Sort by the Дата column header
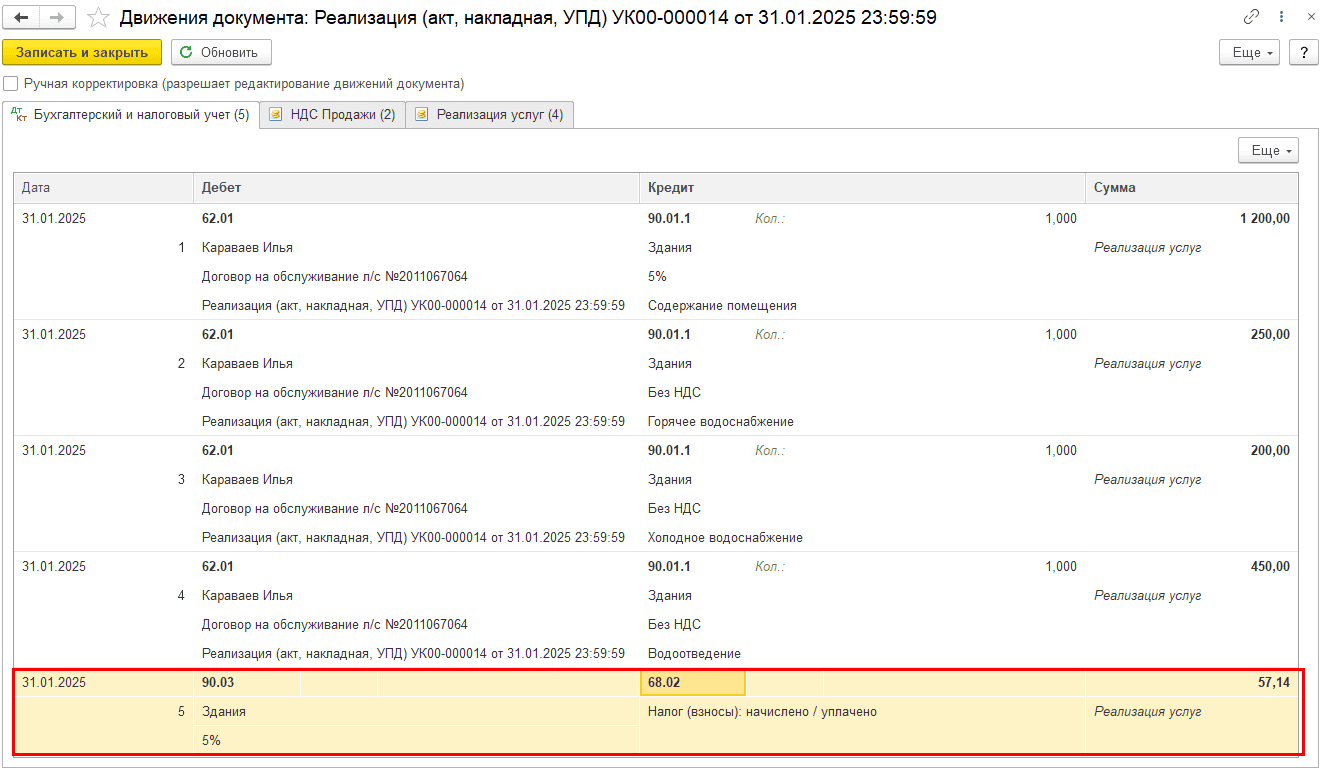The width and height of the screenshot is (1330, 774). [102, 188]
